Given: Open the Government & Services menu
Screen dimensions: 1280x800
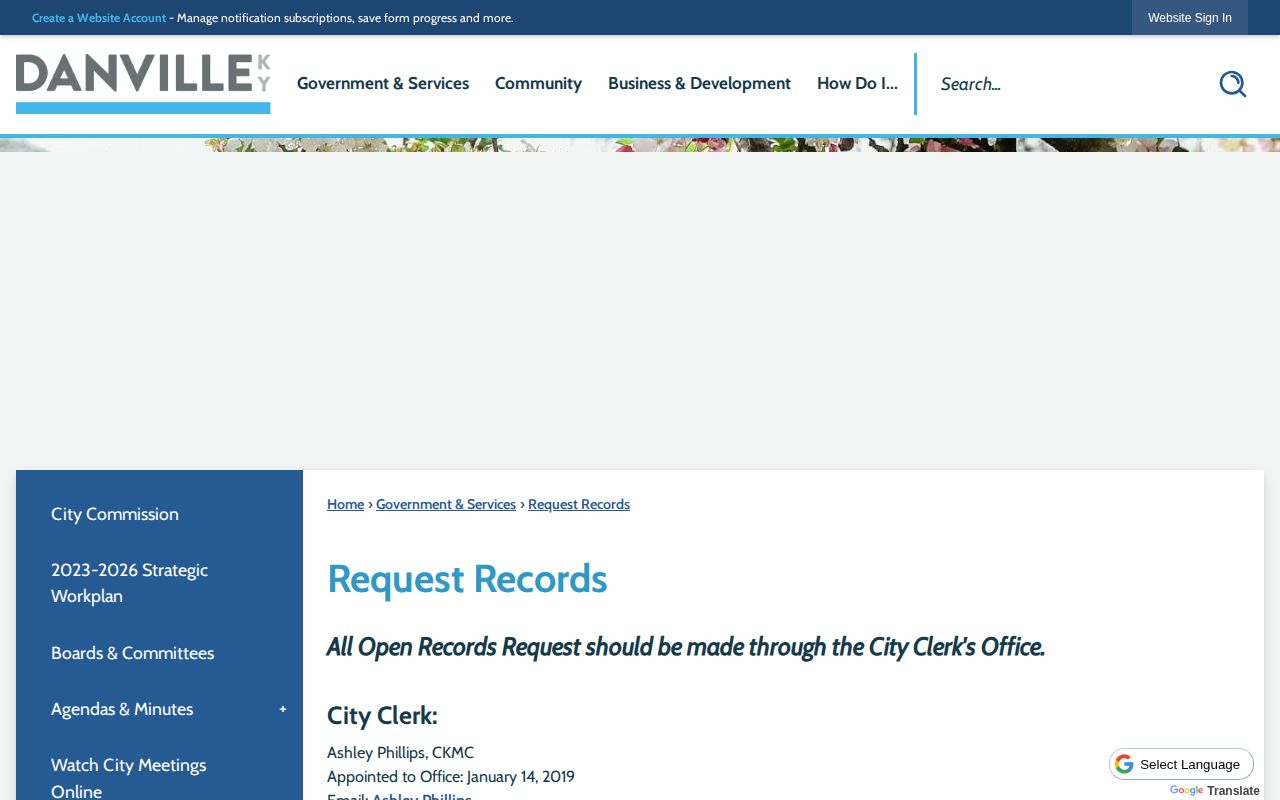Looking at the screenshot, I should coord(383,84).
